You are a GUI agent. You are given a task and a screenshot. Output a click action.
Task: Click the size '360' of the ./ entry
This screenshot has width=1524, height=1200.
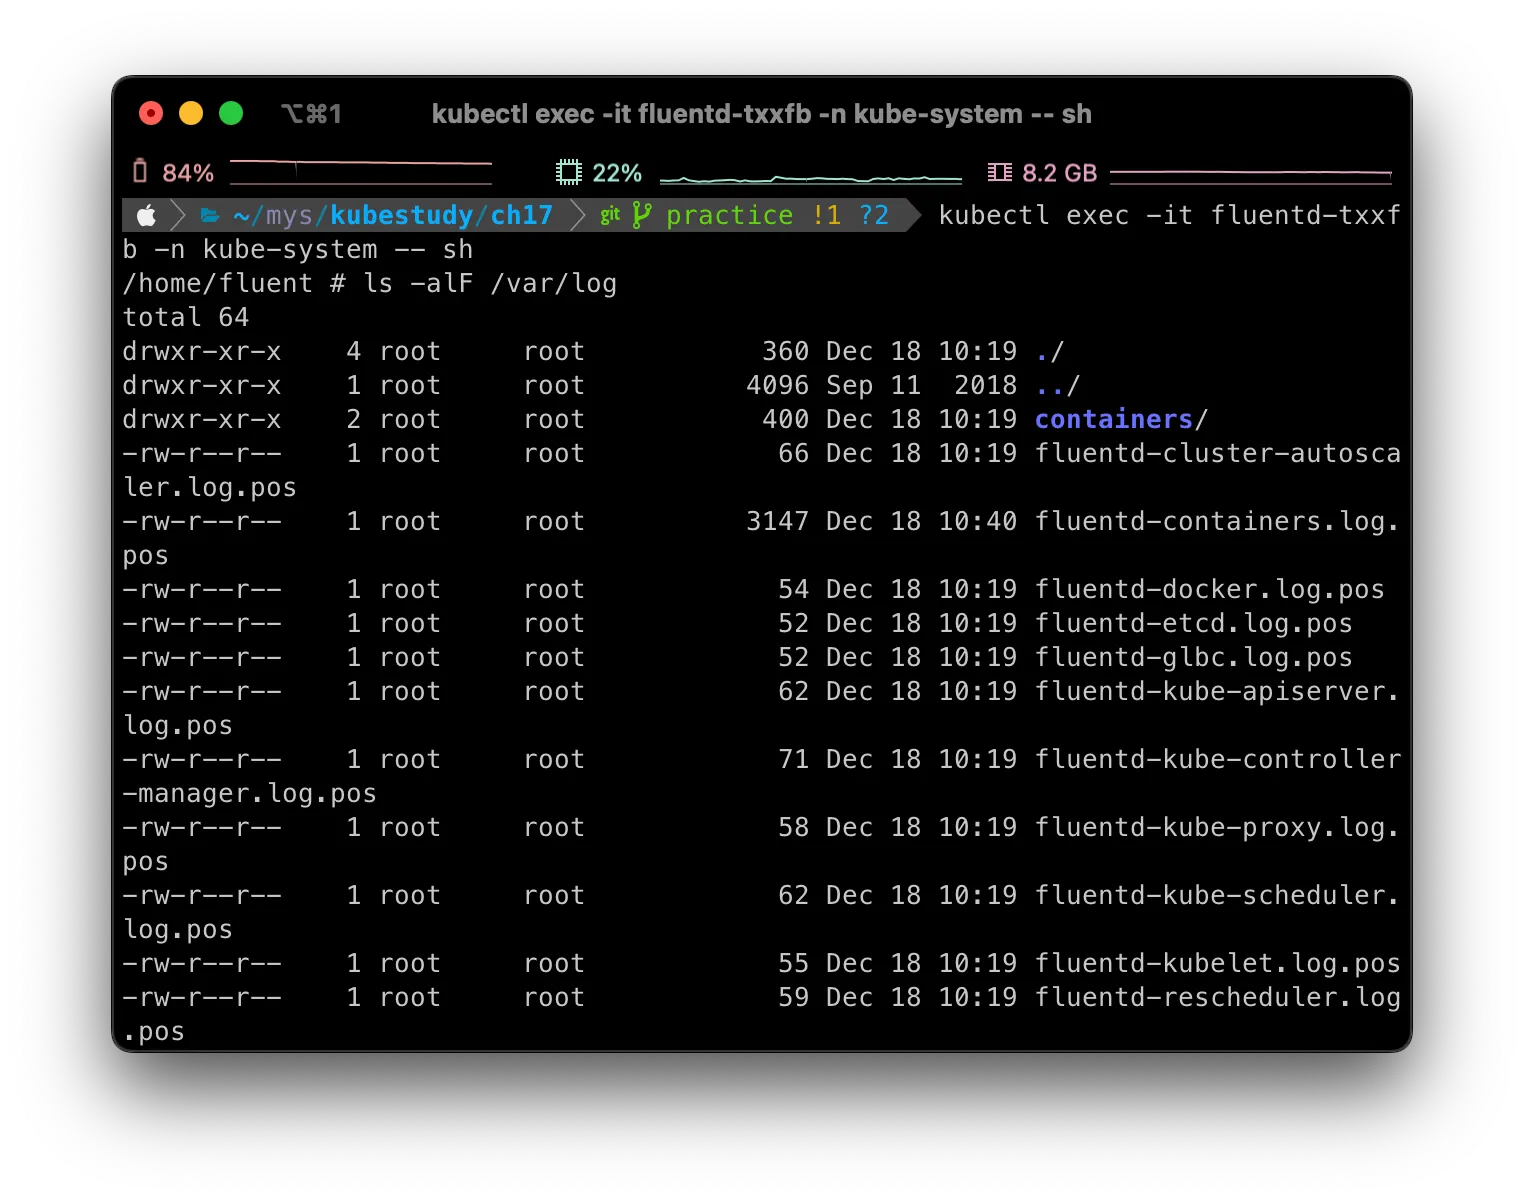(x=786, y=351)
